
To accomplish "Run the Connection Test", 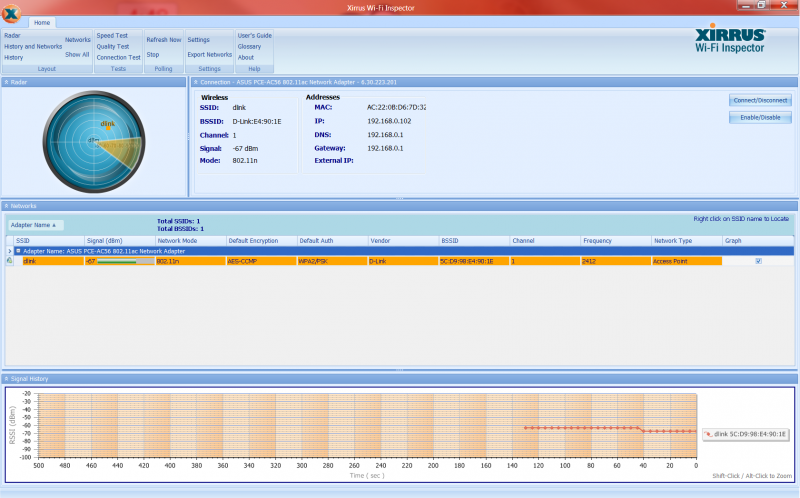I will pos(118,58).
